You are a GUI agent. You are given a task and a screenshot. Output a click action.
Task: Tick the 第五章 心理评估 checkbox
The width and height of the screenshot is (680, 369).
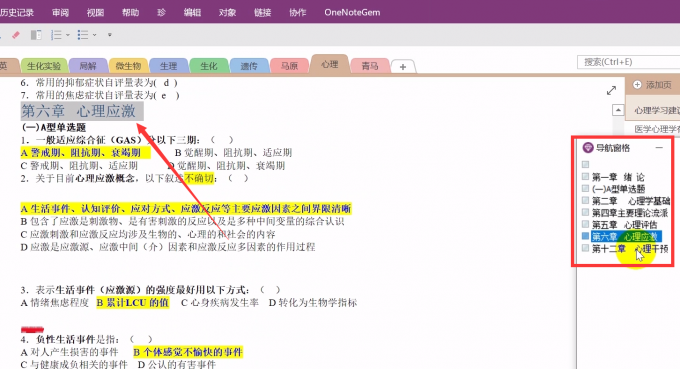tap(585, 224)
